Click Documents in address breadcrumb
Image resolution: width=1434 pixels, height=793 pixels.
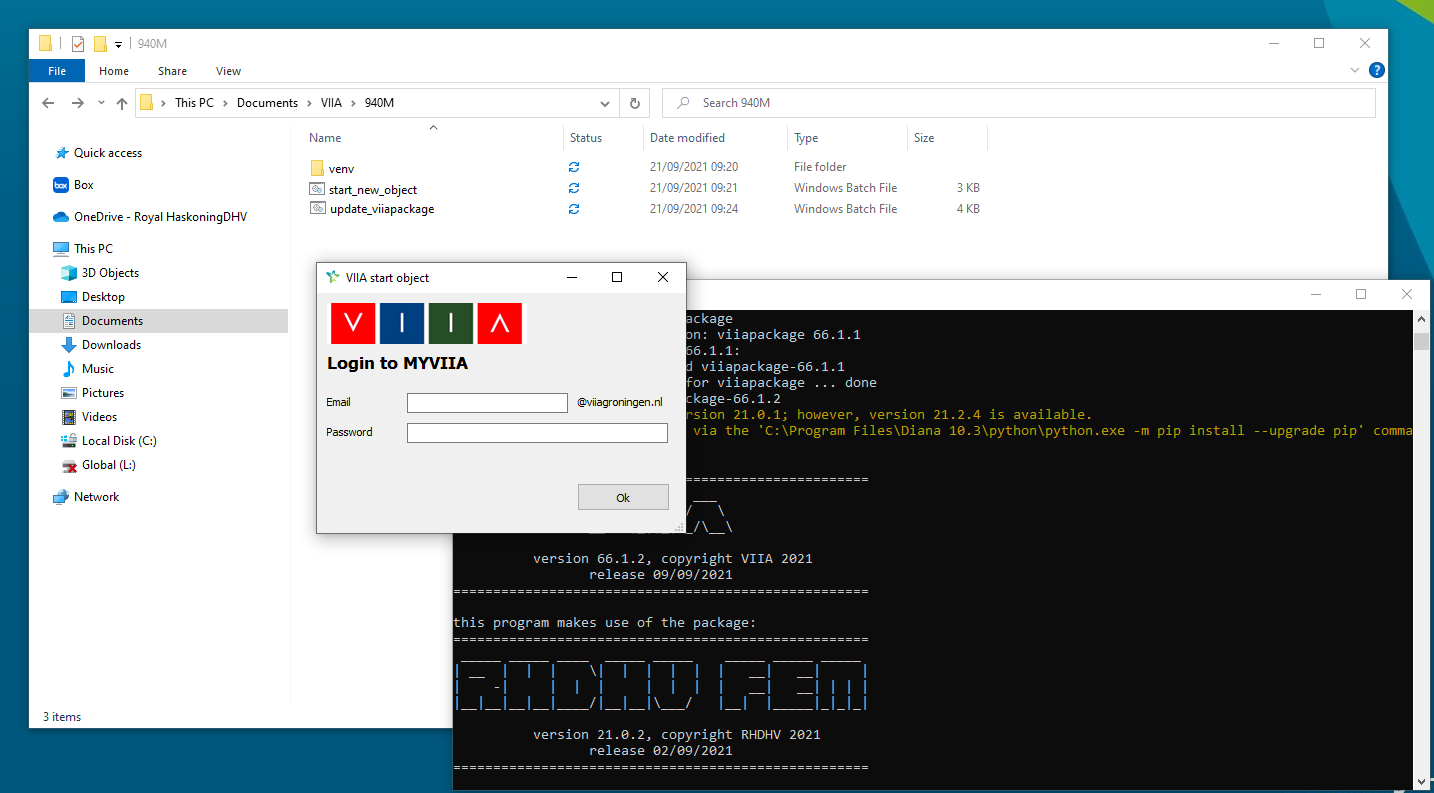coord(267,103)
